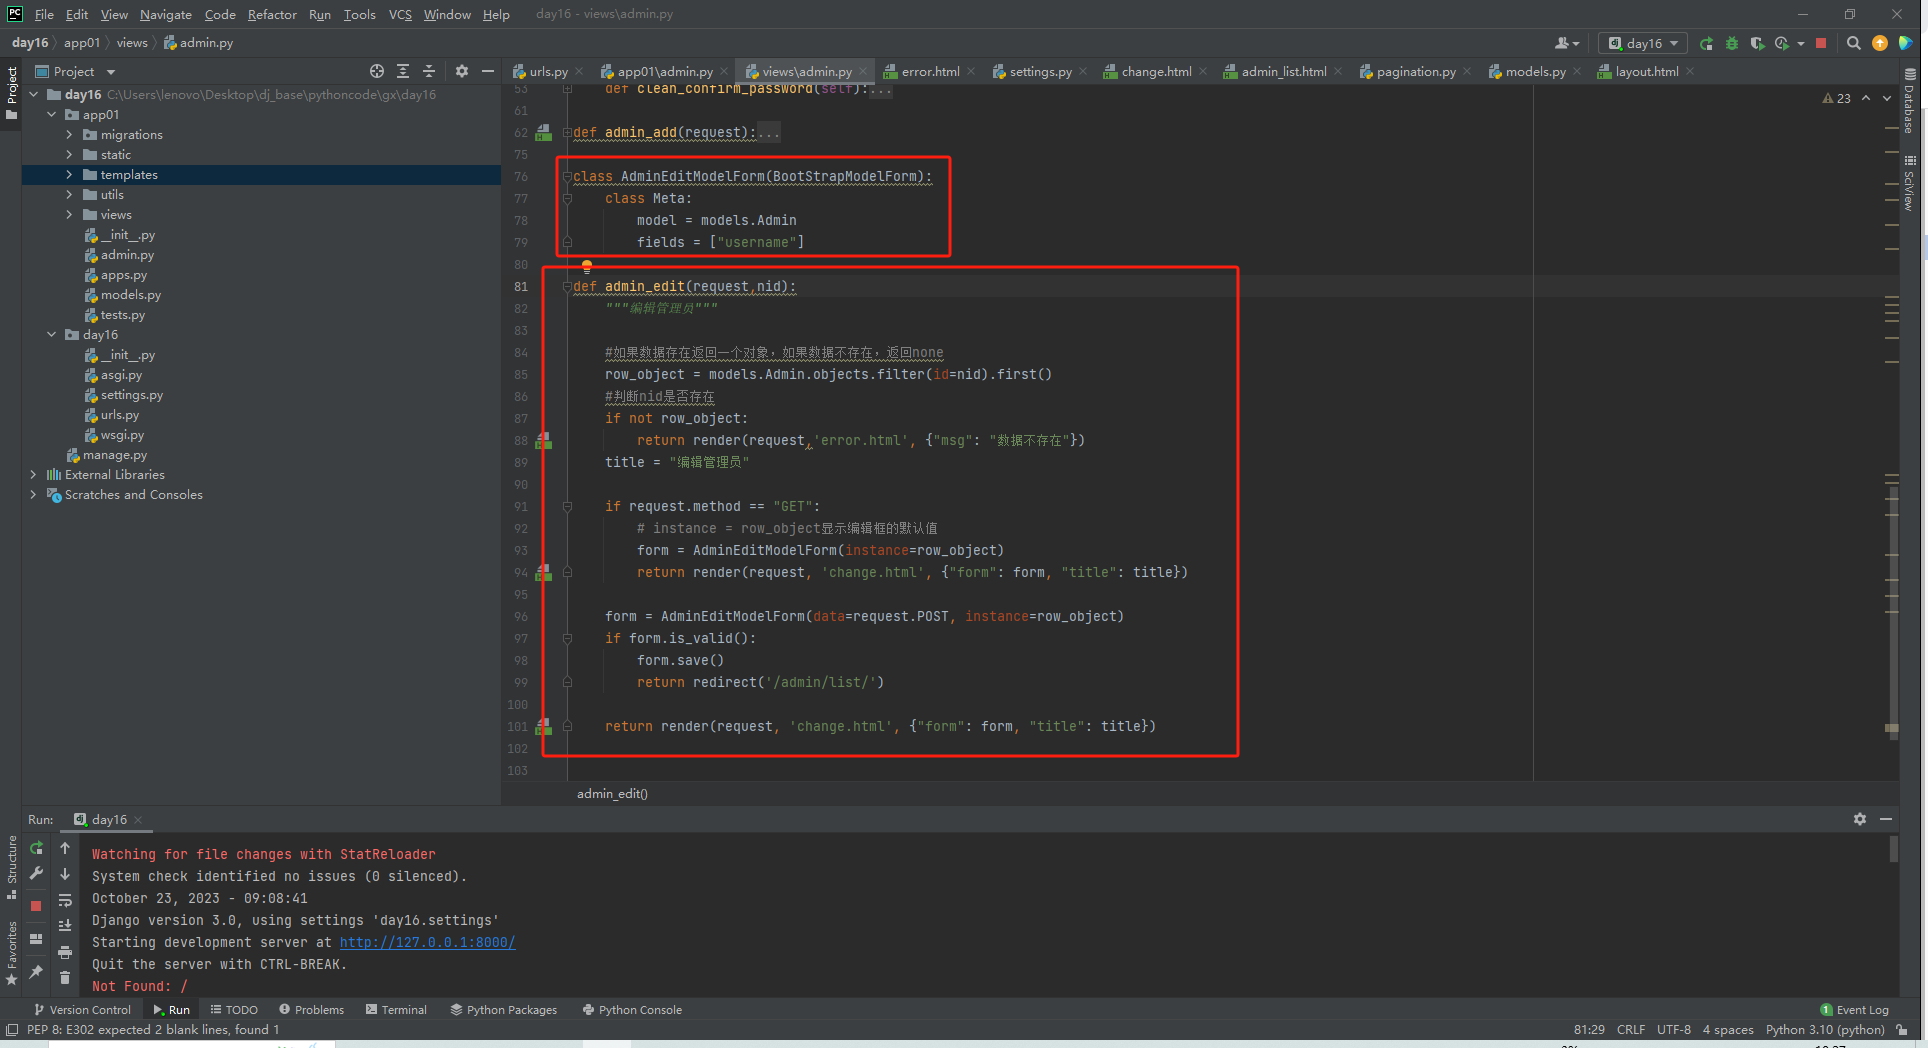Expand the migrations folder

[x=69, y=135]
